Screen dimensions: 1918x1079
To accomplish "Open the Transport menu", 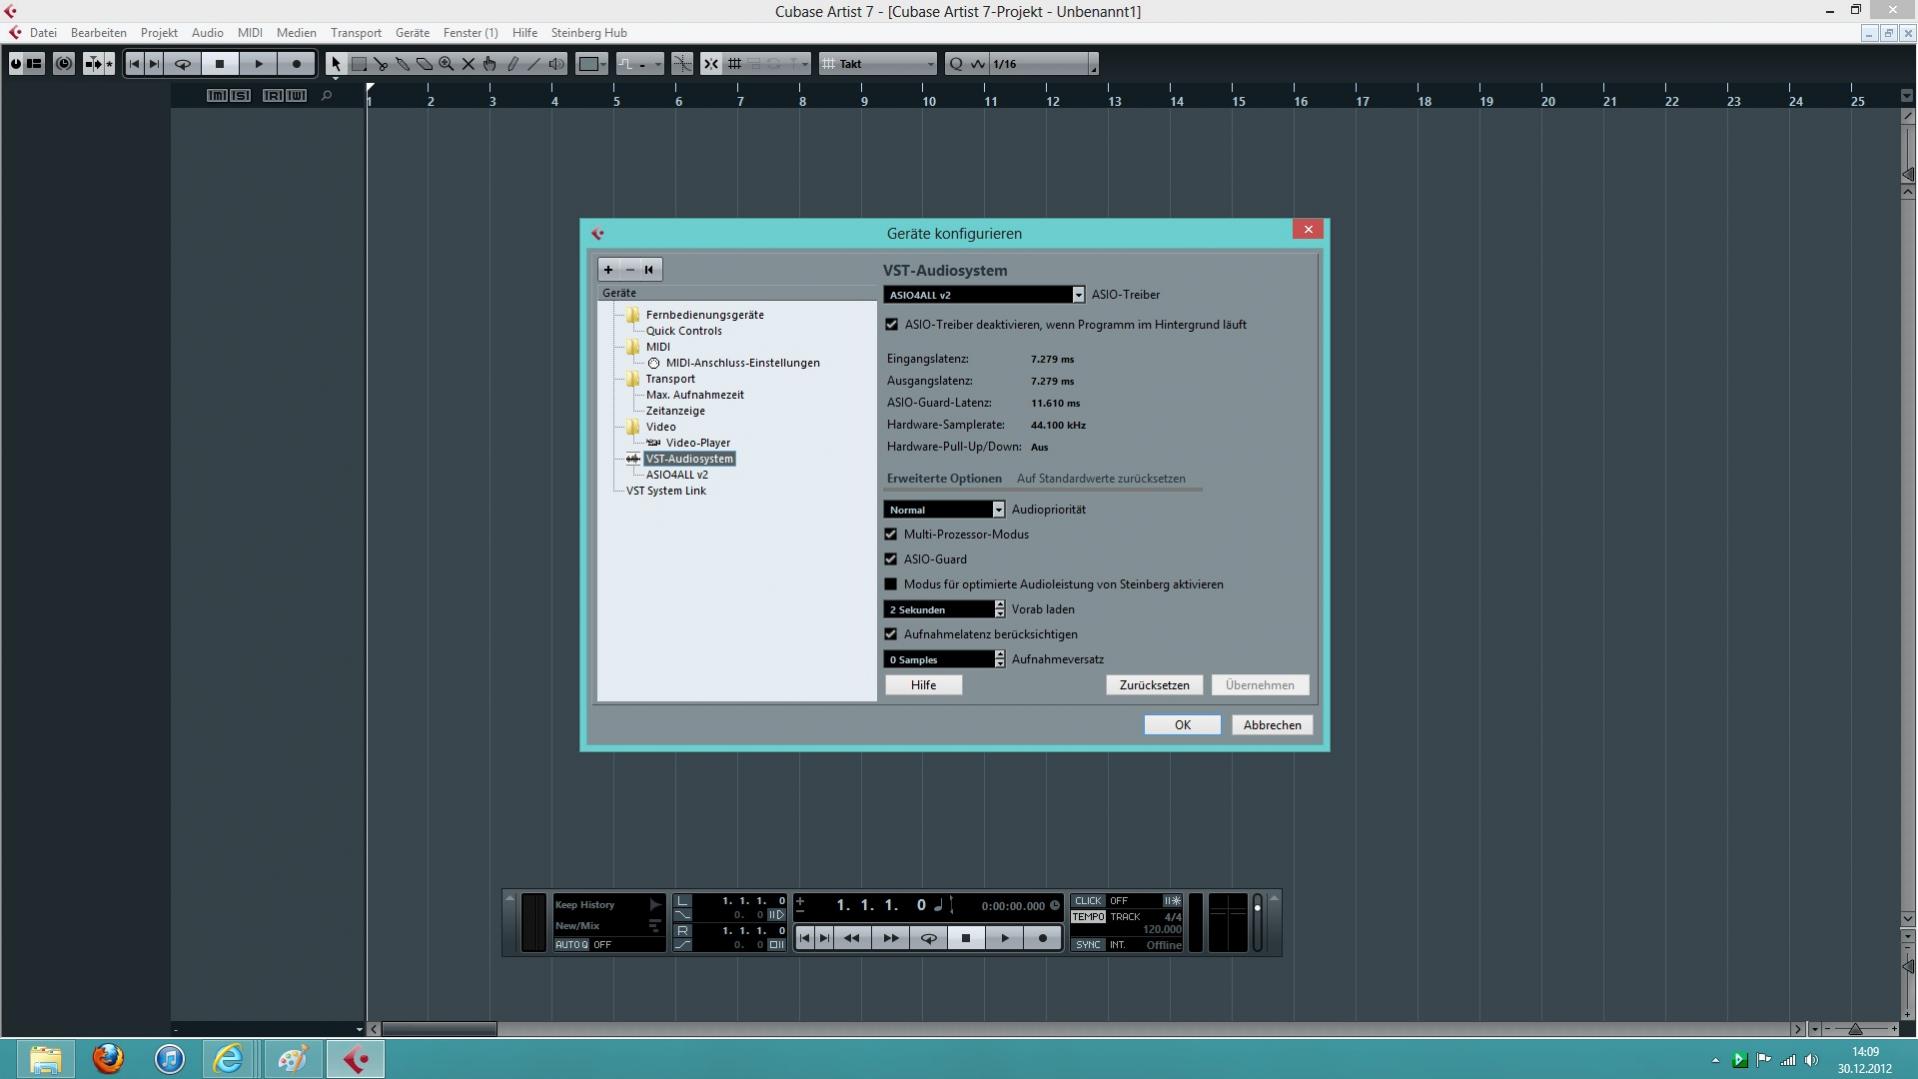I will (x=356, y=33).
